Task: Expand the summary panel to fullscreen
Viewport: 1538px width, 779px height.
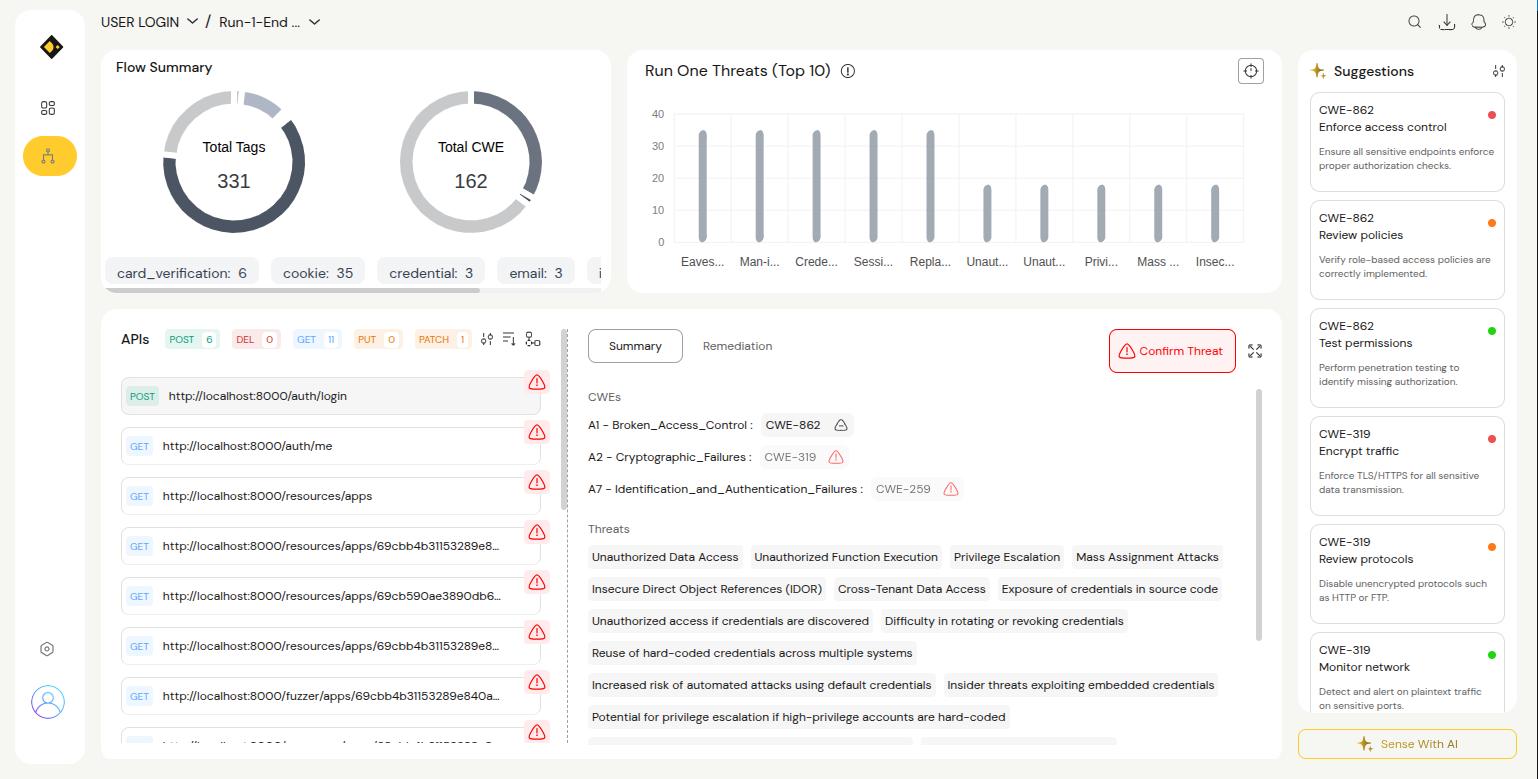Action: pyautogui.click(x=1255, y=351)
